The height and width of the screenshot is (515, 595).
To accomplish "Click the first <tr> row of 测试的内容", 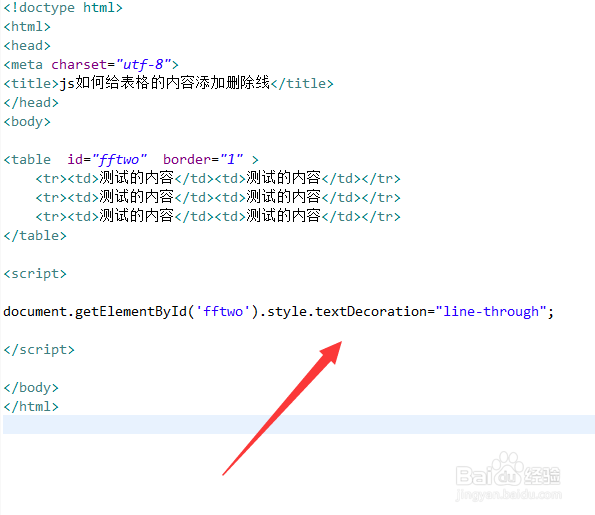I will [x=218, y=178].
